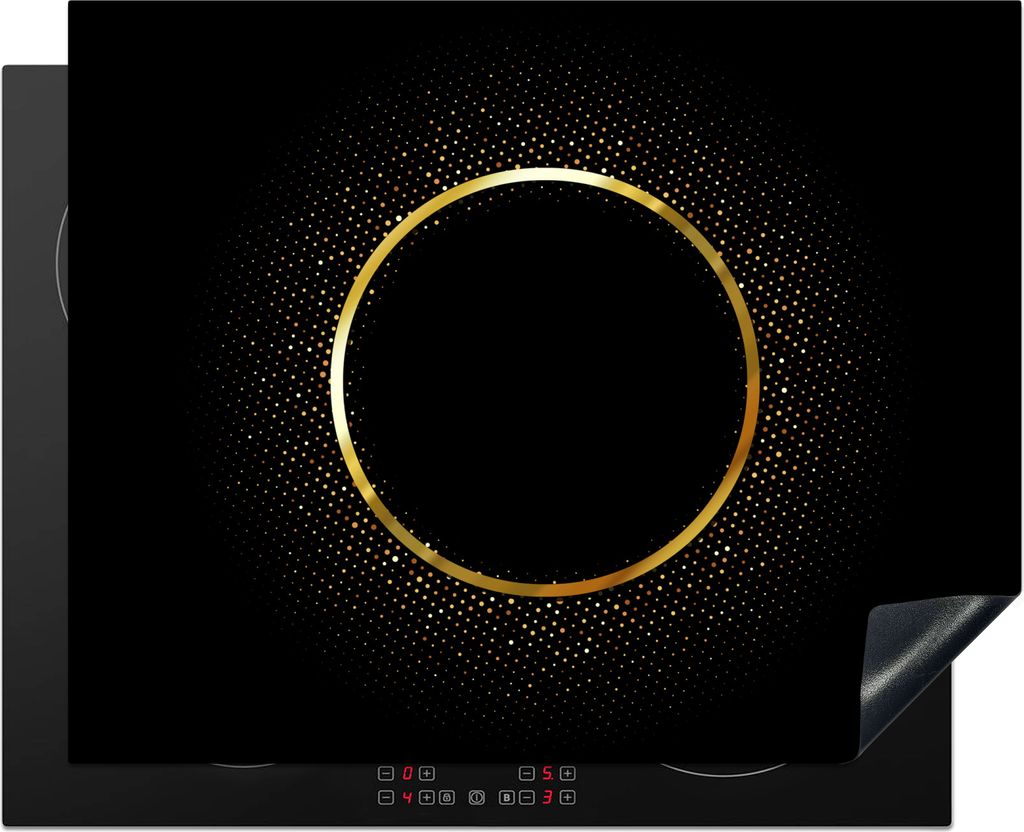Increase the zone showing heat level 4
The width and height of the screenshot is (1024, 832).
pos(427,797)
